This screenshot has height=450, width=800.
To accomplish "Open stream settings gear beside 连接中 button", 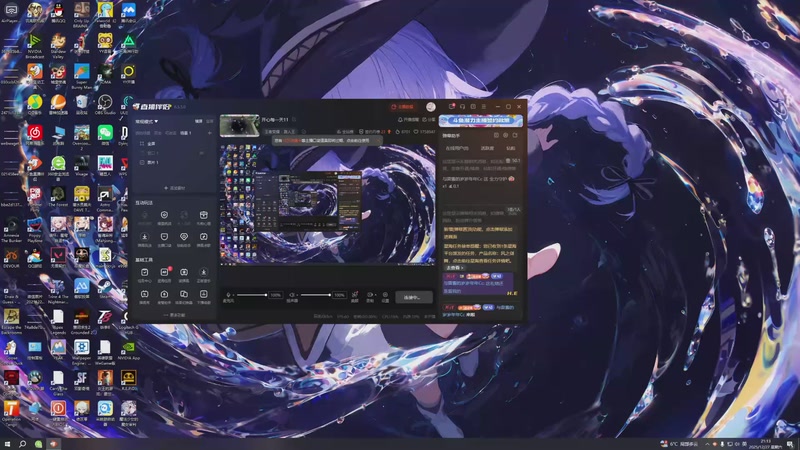I will tap(385, 296).
